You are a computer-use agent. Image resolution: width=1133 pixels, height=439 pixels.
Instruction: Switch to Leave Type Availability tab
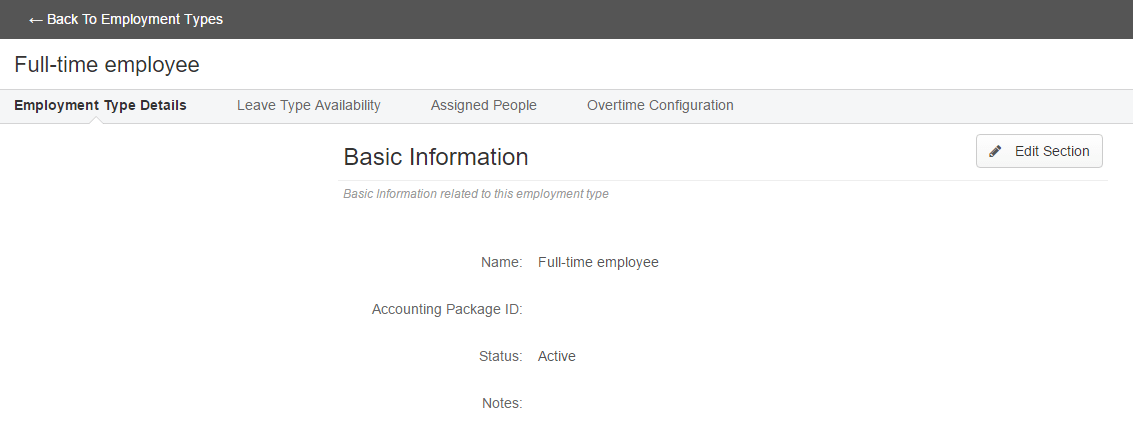pyautogui.click(x=309, y=105)
